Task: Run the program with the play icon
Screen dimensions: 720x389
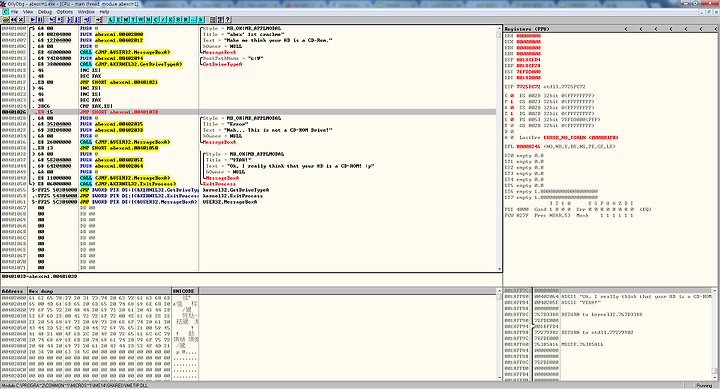Action: (x=33, y=20)
